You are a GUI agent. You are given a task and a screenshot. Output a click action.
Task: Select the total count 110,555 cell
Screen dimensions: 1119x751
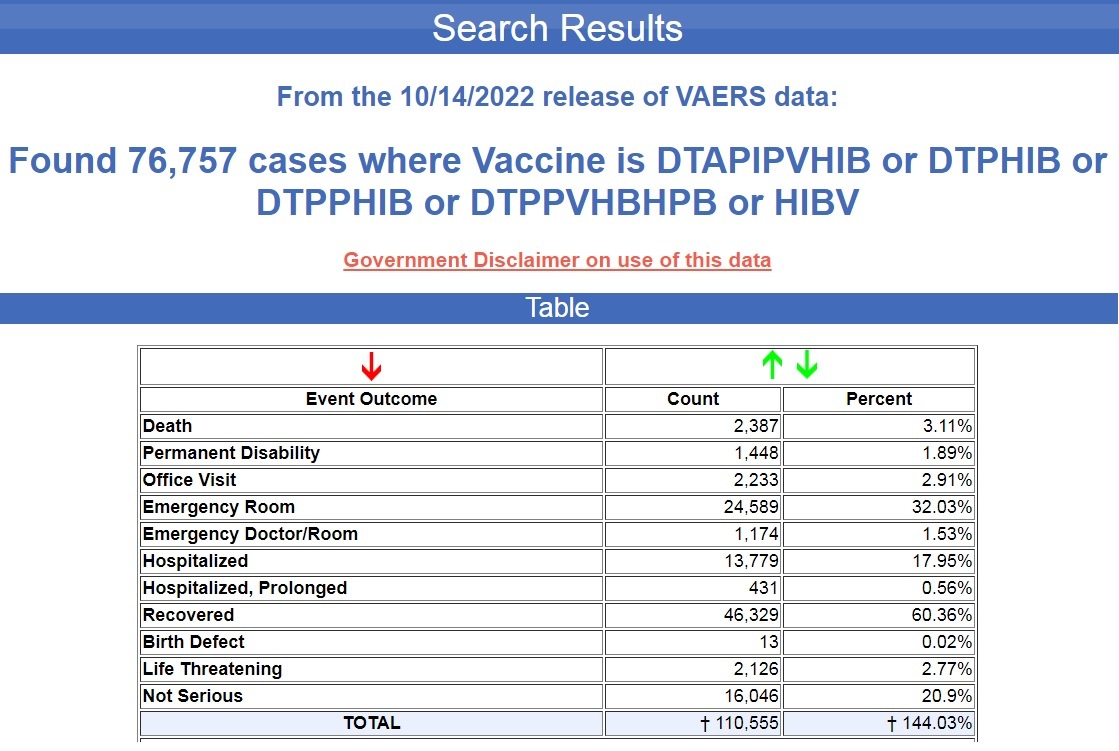(740, 723)
